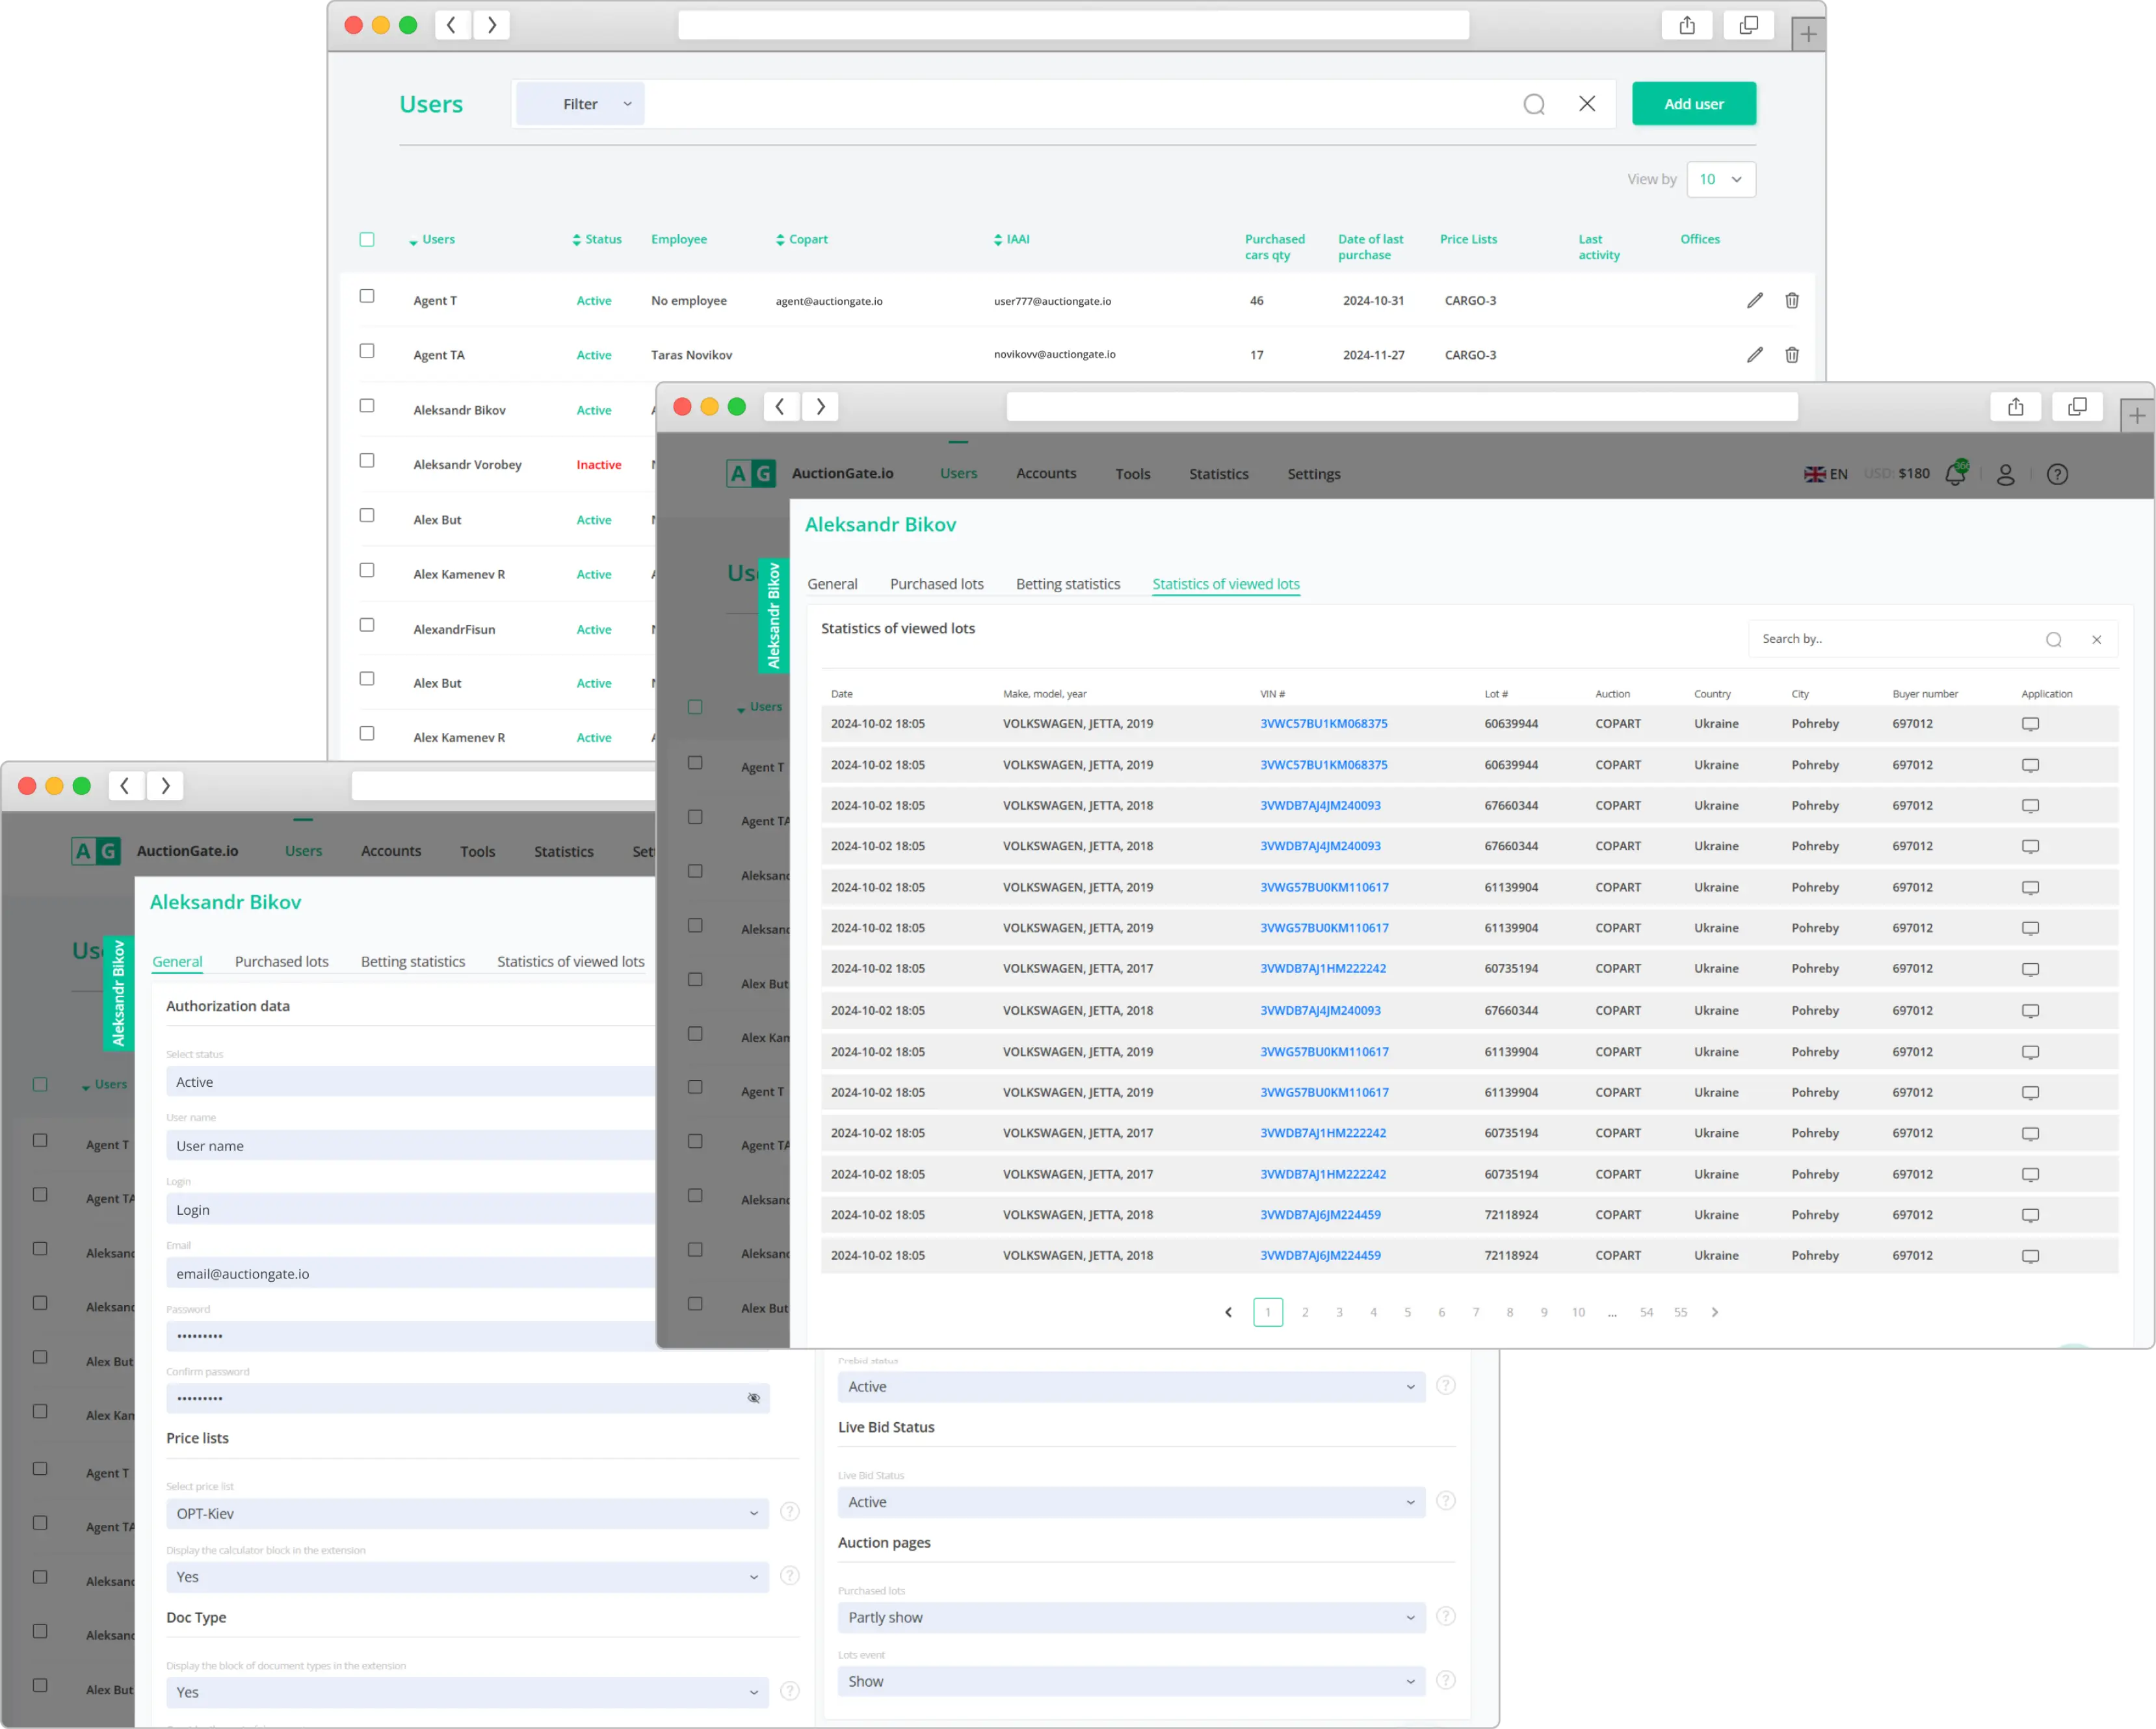Open the notifications bell icon
This screenshot has width=2156, height=1729.
click(x=1956, y=474)
